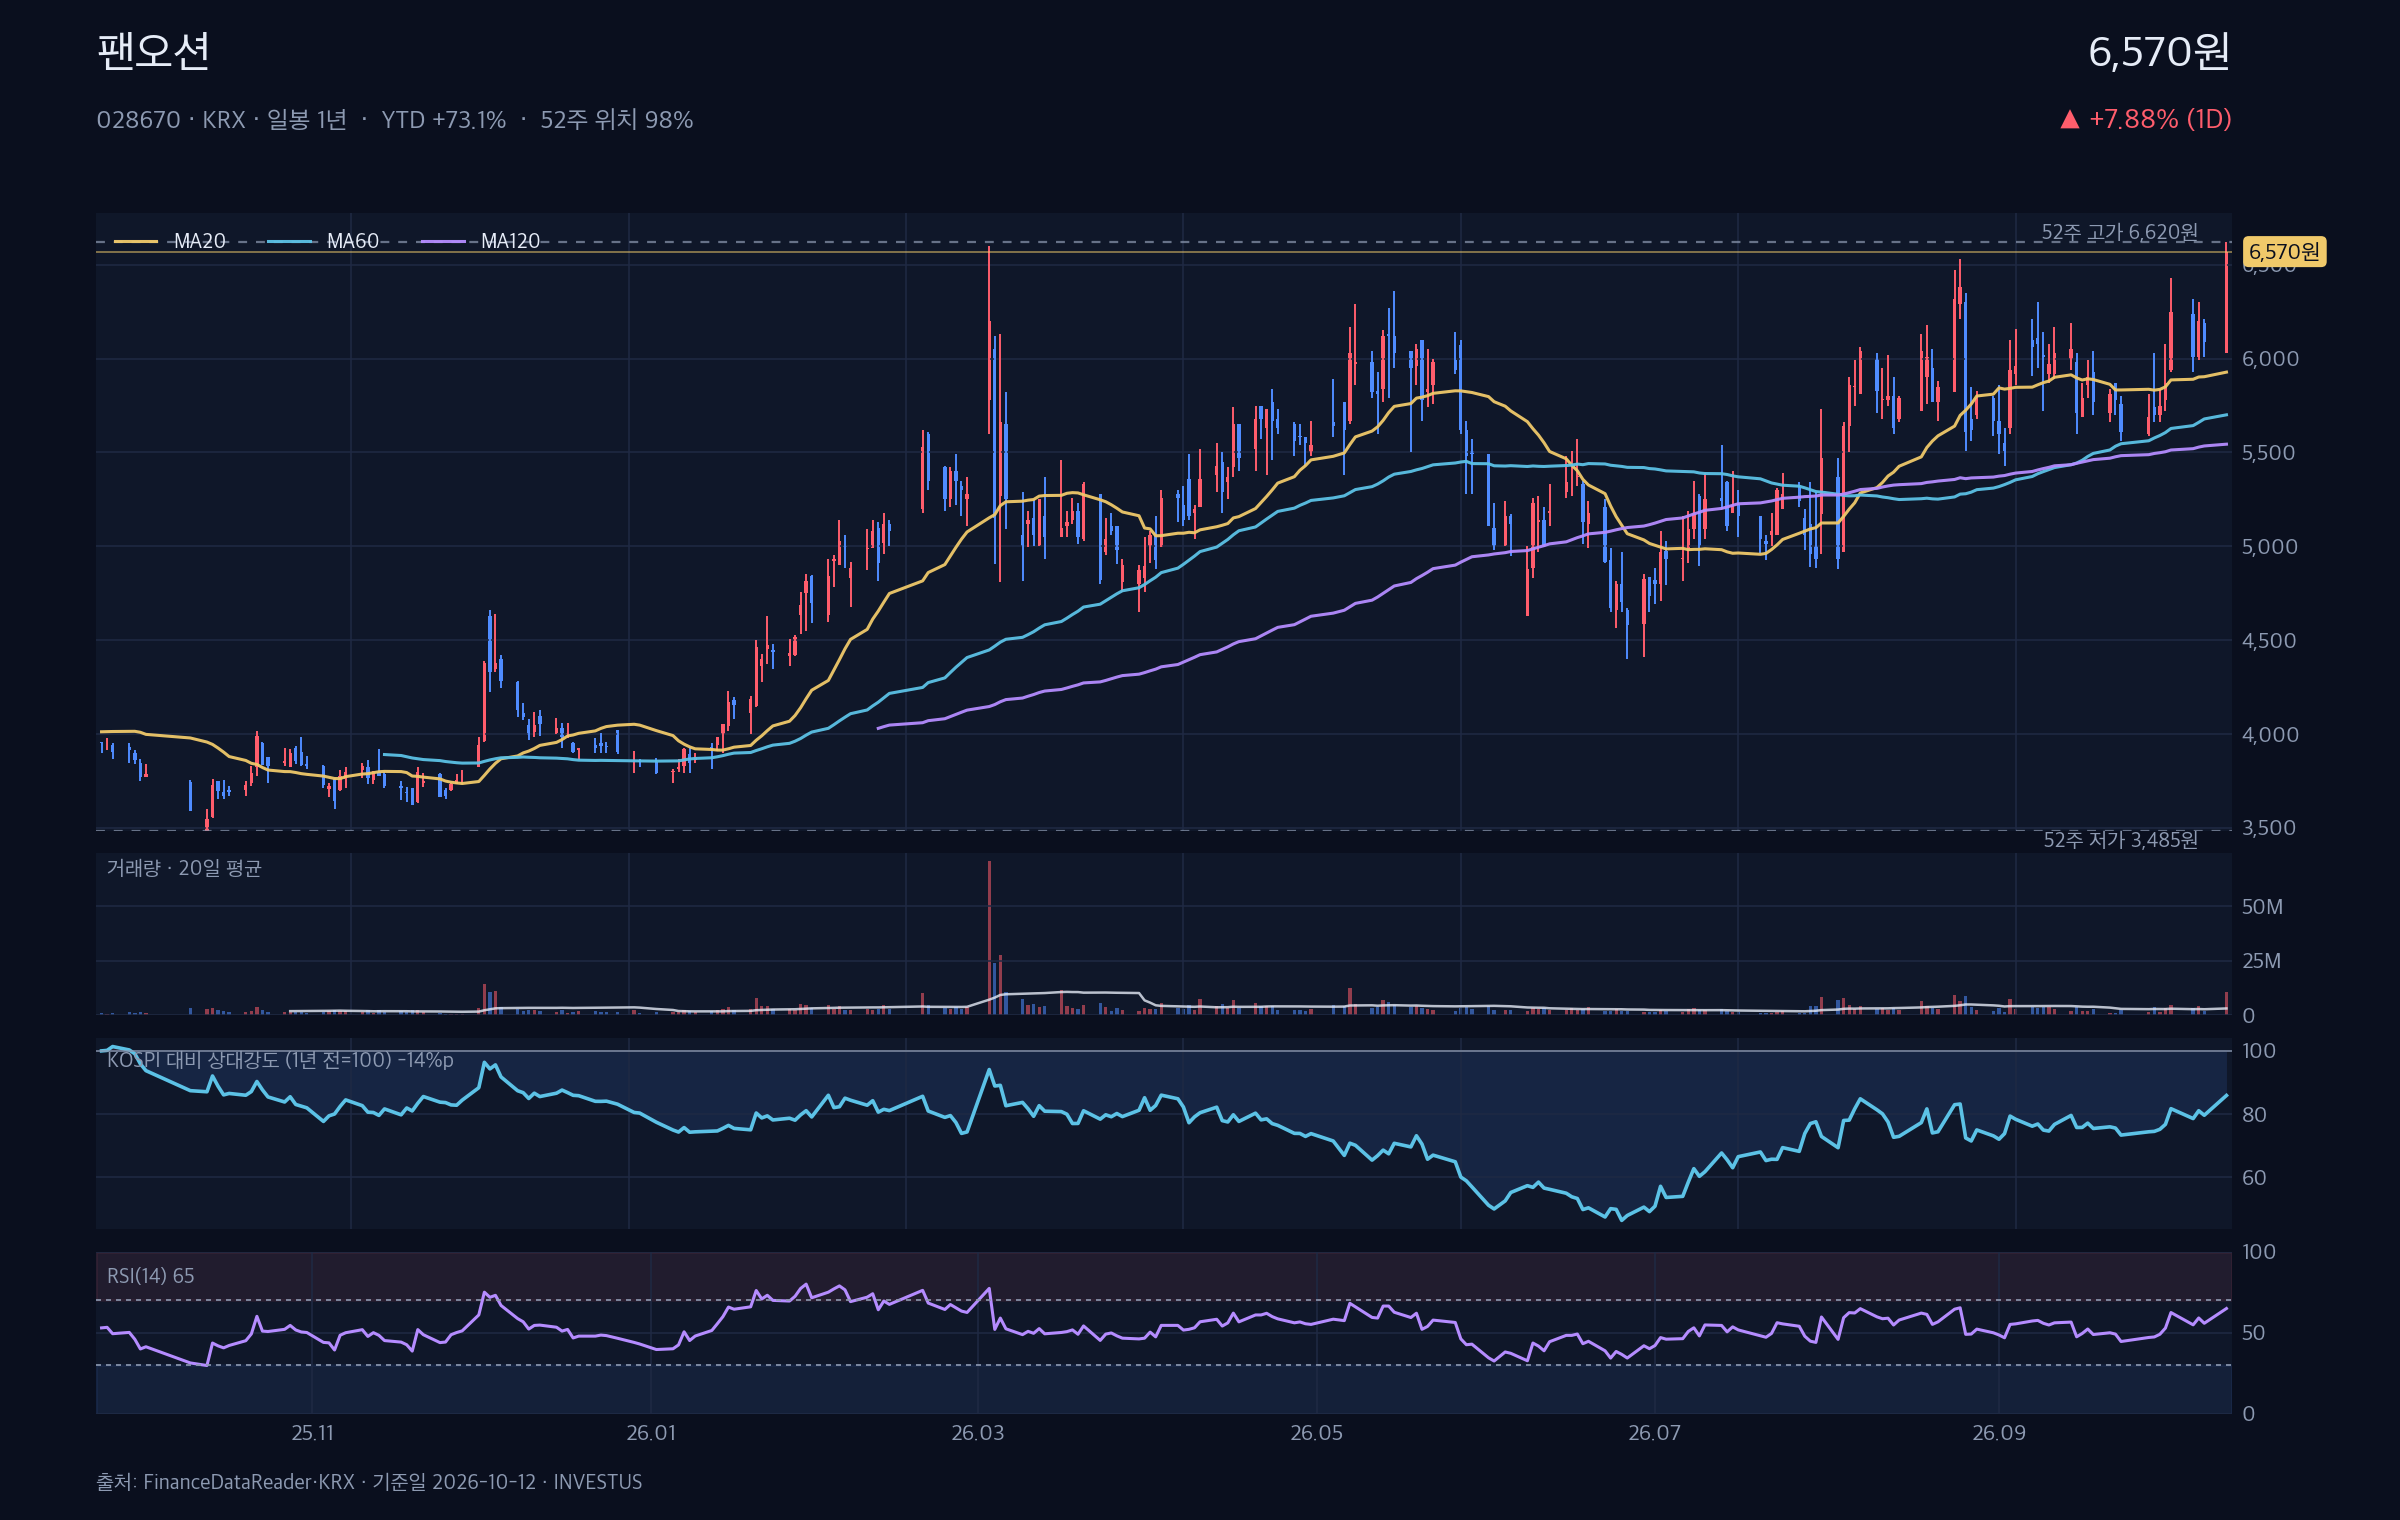Click the KOSPI 대비 상대강도 panel label
Viewport: 2400px width, 1520px height.
pos(280,1060)
